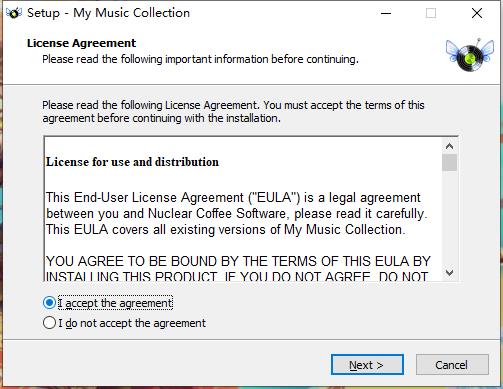Click the vinyl record butterfly logo
The image size is (503, 389).
pyautogui.click(x=470, y=55)
